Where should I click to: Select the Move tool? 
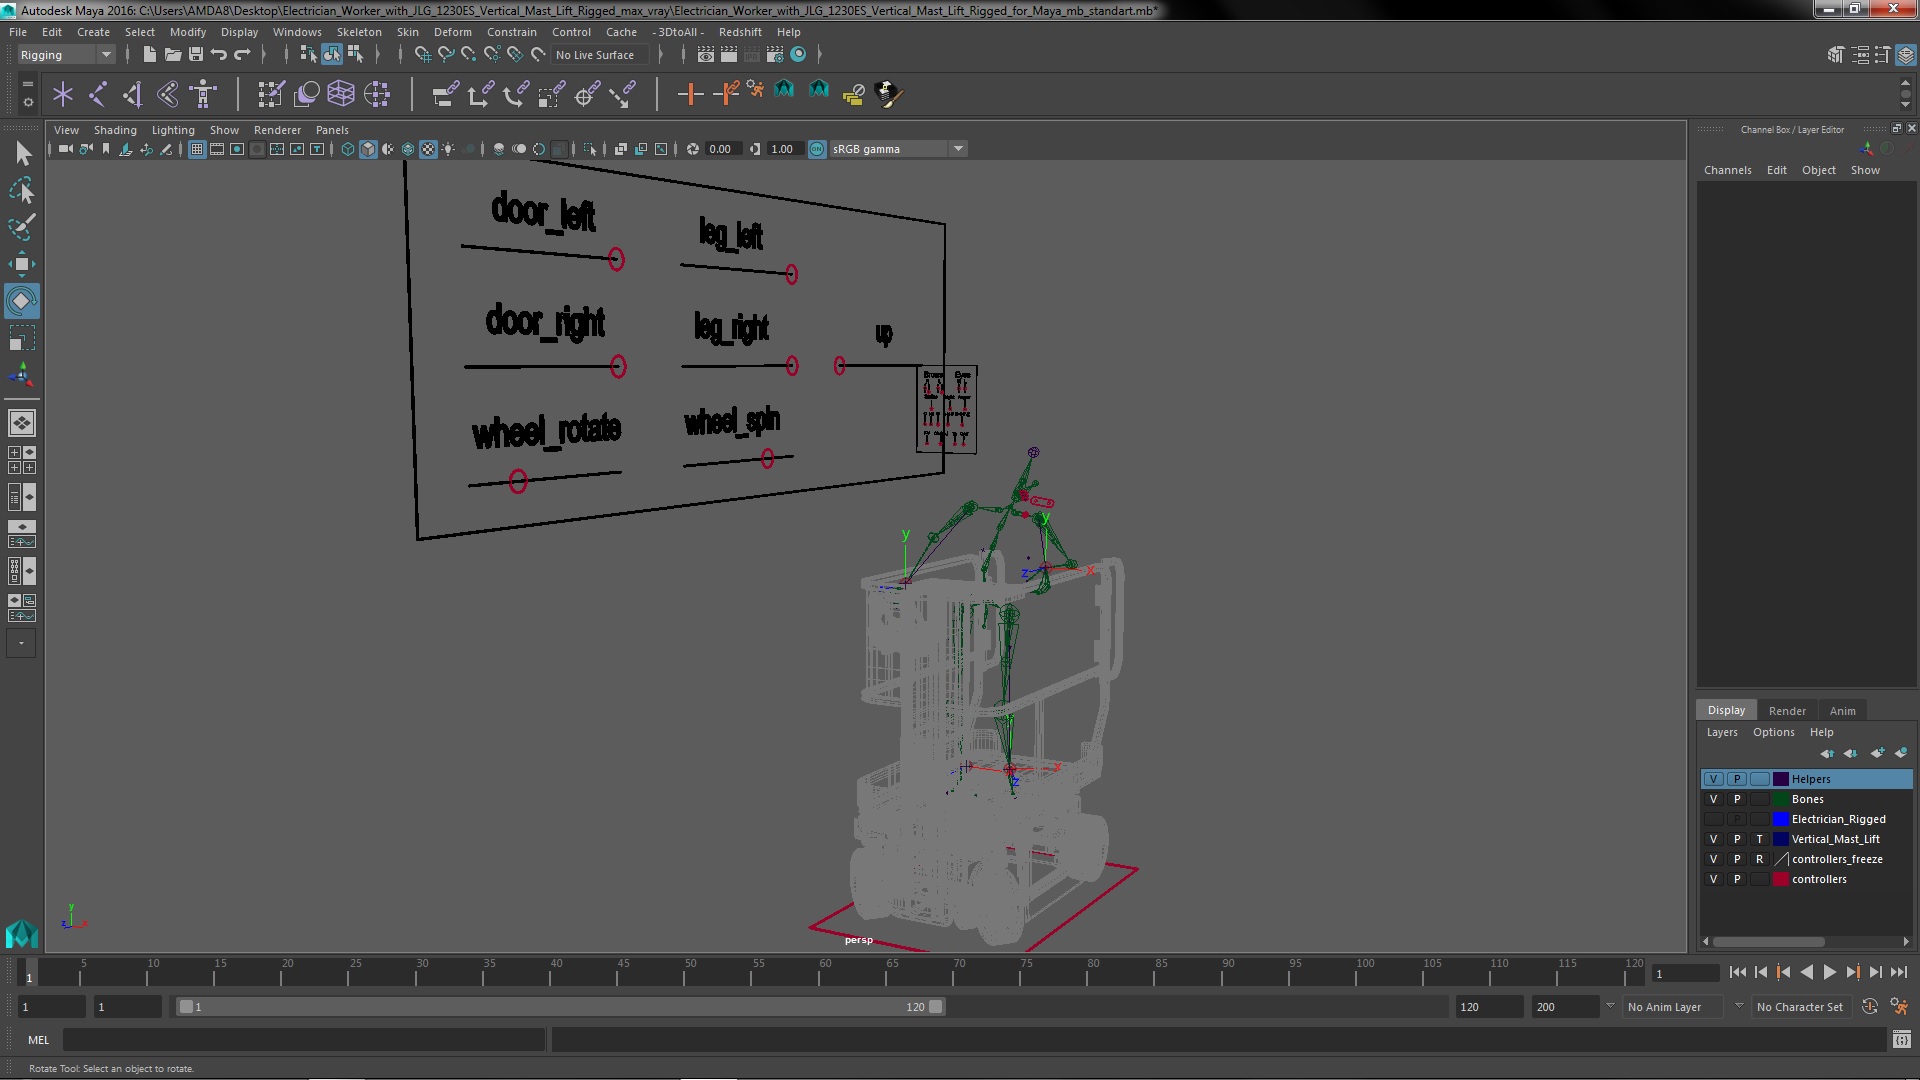pyautogui.click(x=22, y=264)
